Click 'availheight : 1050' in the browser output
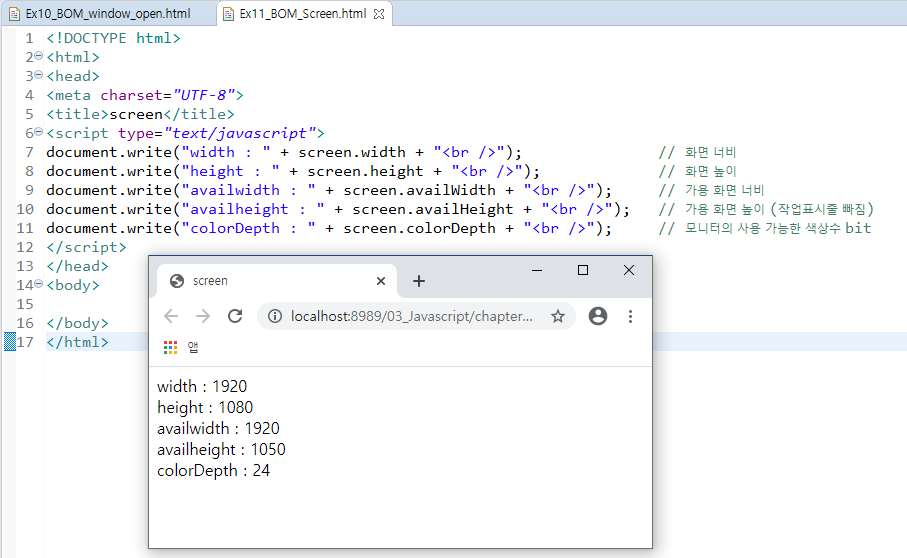Image resolution: width=907 pixels, height=558 pixels. (x=221, y=450)
